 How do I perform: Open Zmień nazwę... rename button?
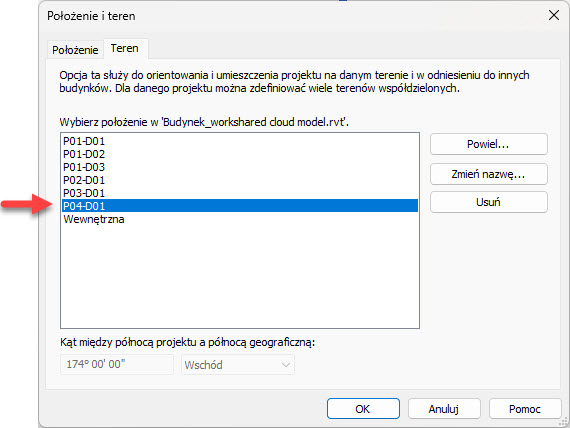pos(489,174)
